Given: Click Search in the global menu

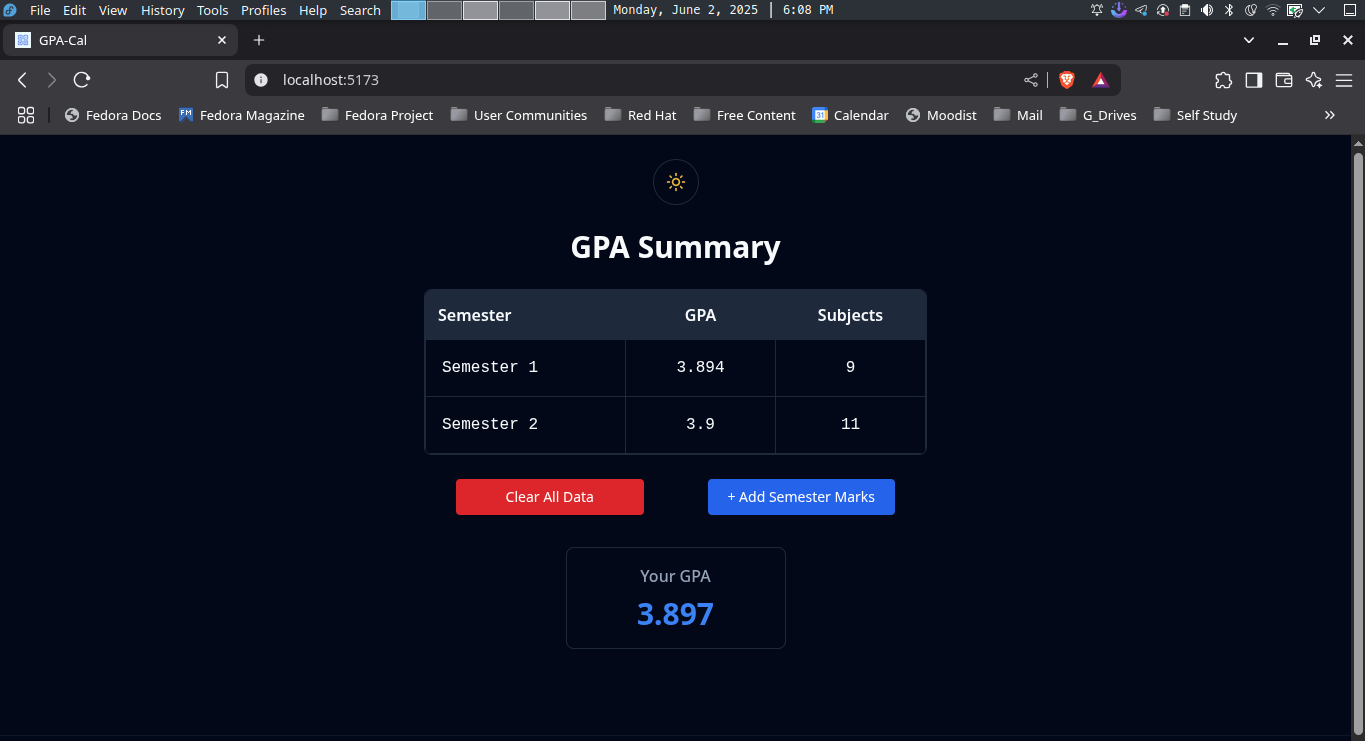Looking at the screenshot, I should coord(360,10).
